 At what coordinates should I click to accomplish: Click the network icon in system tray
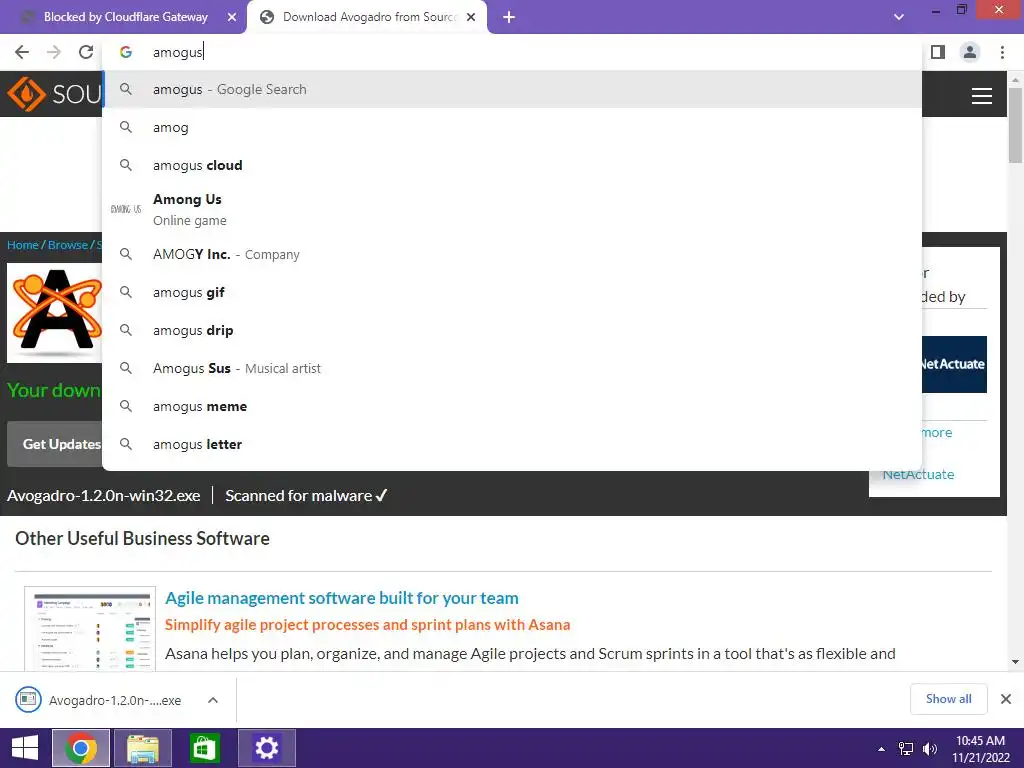[x=906, y=748]
